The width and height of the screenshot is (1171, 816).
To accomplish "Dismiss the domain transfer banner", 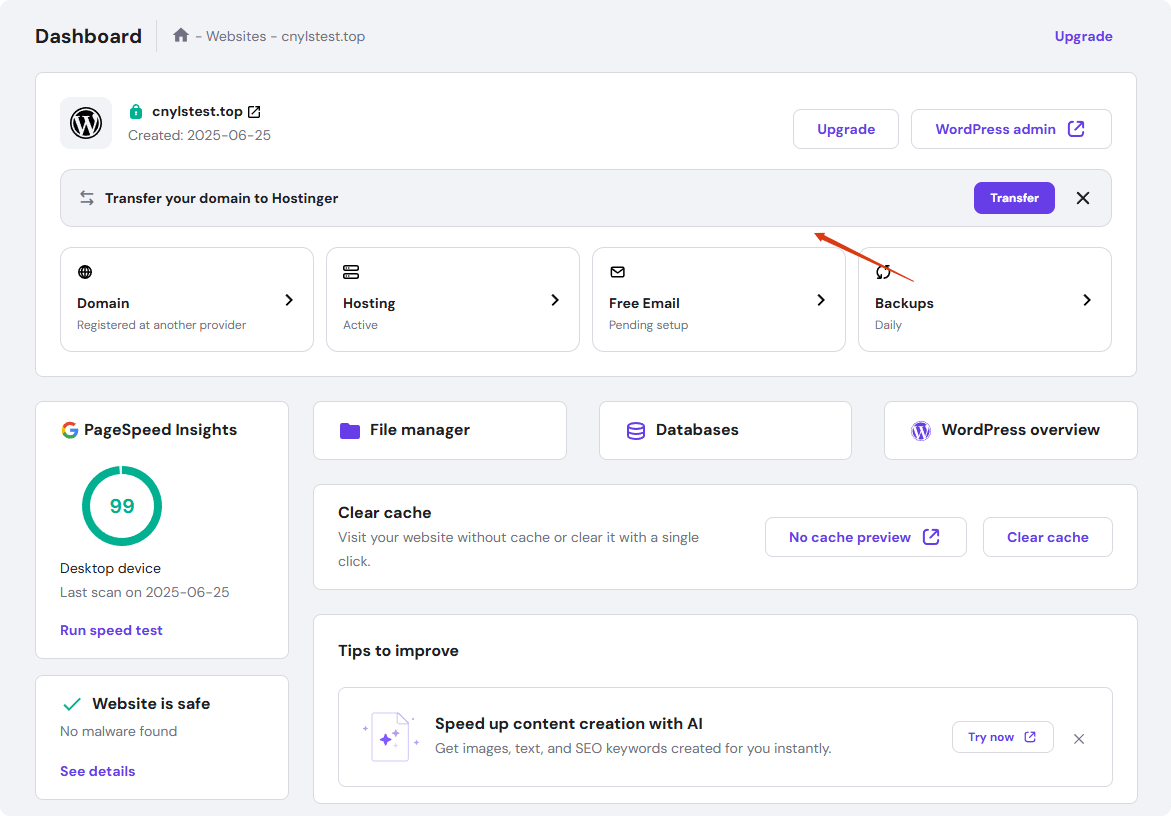I will [1083, 198].
